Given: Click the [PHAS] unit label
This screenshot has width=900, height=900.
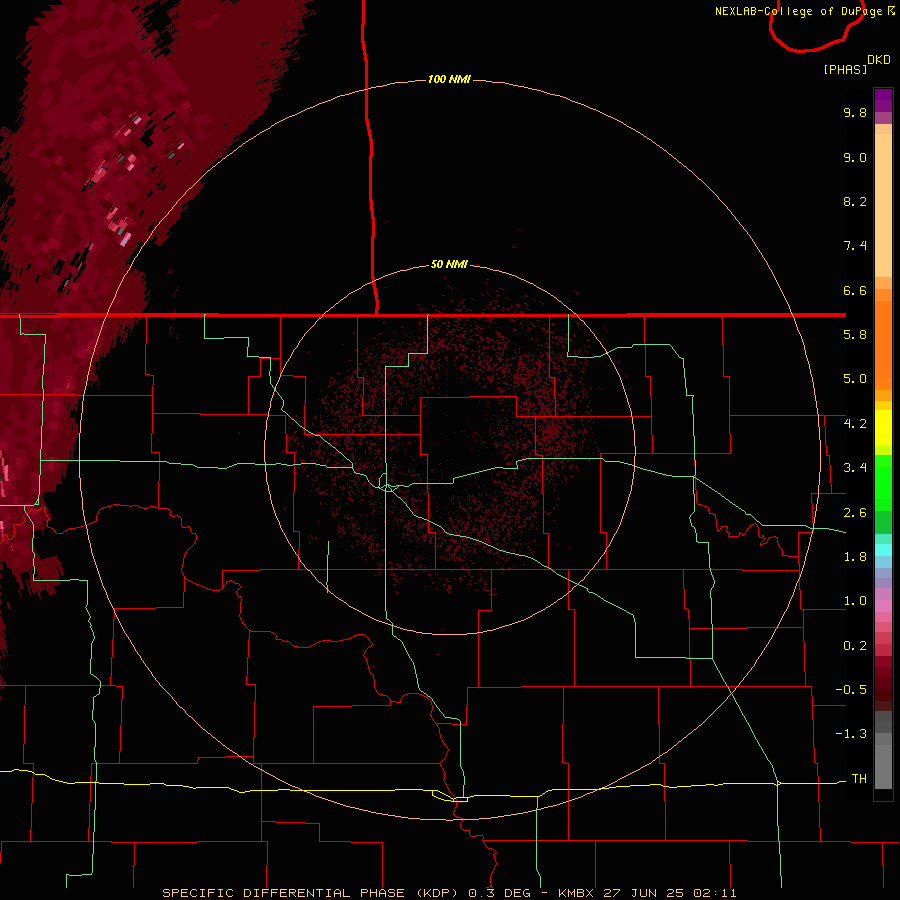Looking at the screenshot, I should 845,70.
